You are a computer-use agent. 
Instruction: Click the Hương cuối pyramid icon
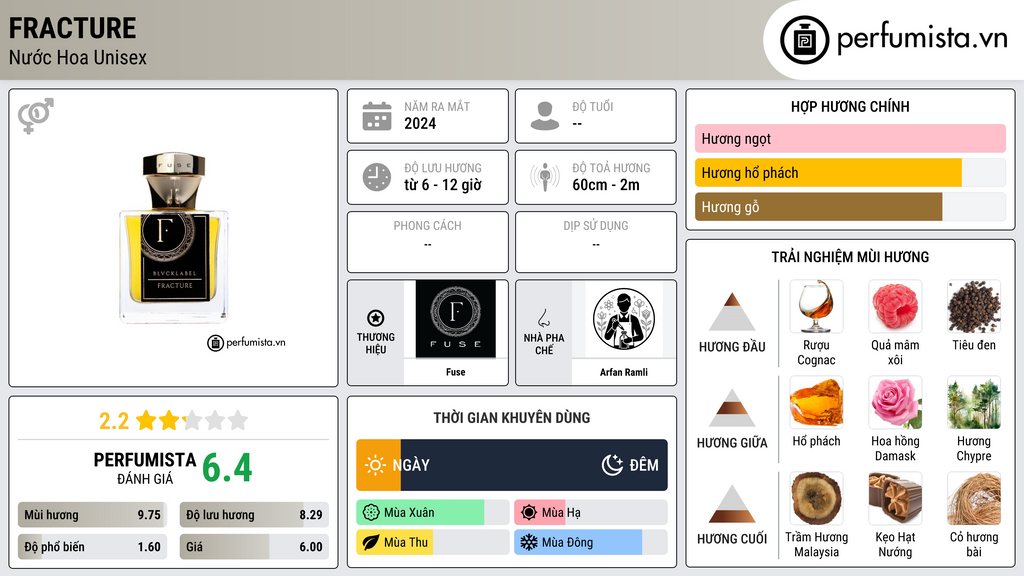[x=732, y=504]
